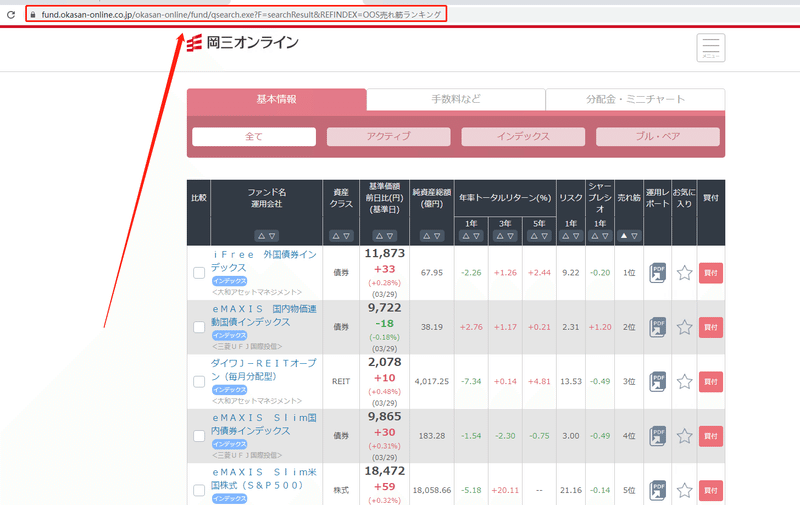This screenshot has height=505, width=800.
Task: Sort descending by 純資産総額 column
Action: [x=437, y=236]
